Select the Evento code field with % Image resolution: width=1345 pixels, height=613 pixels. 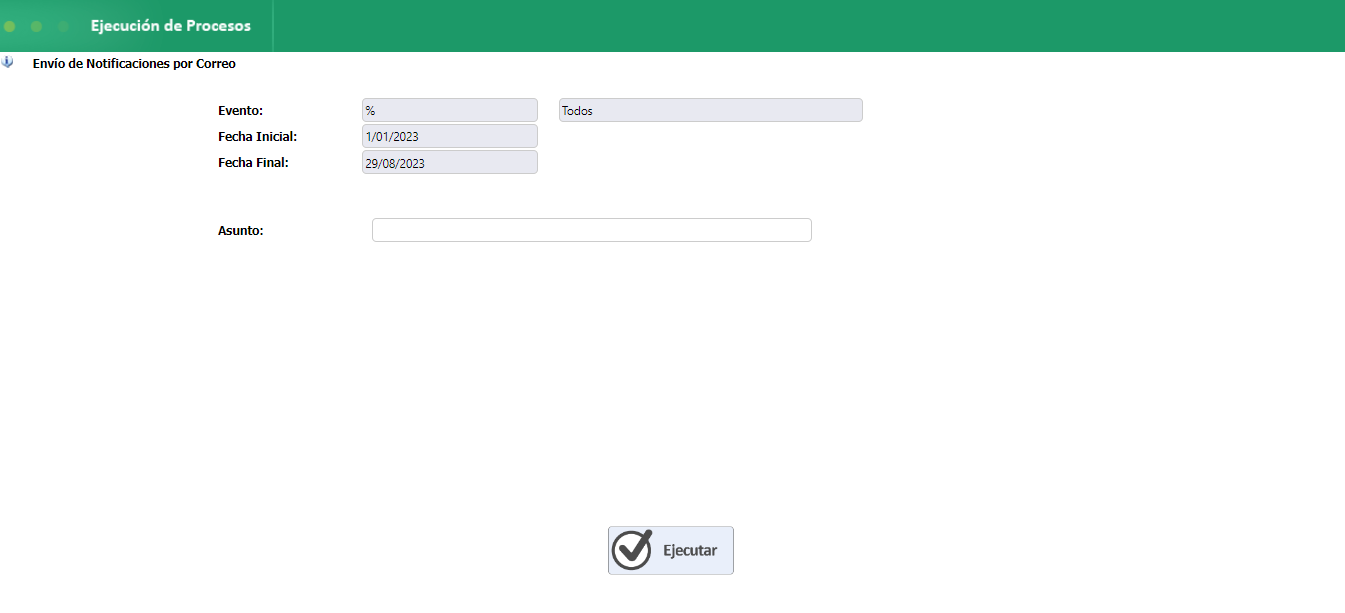pyautogui.click(x=450, y=110)
